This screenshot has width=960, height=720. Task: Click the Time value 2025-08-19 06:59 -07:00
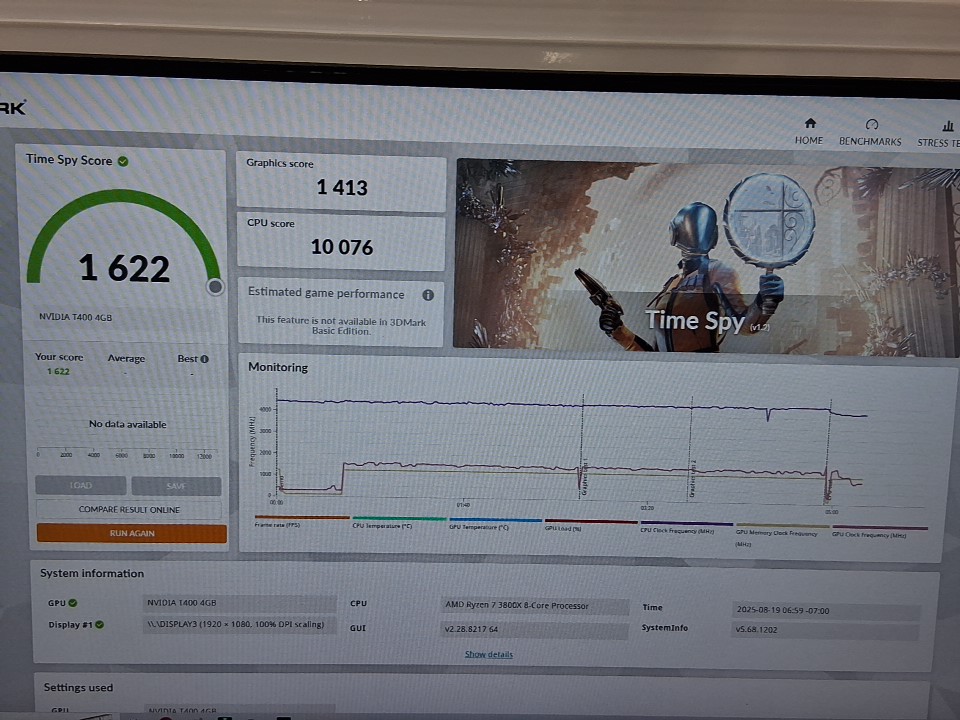coord(826,610)
